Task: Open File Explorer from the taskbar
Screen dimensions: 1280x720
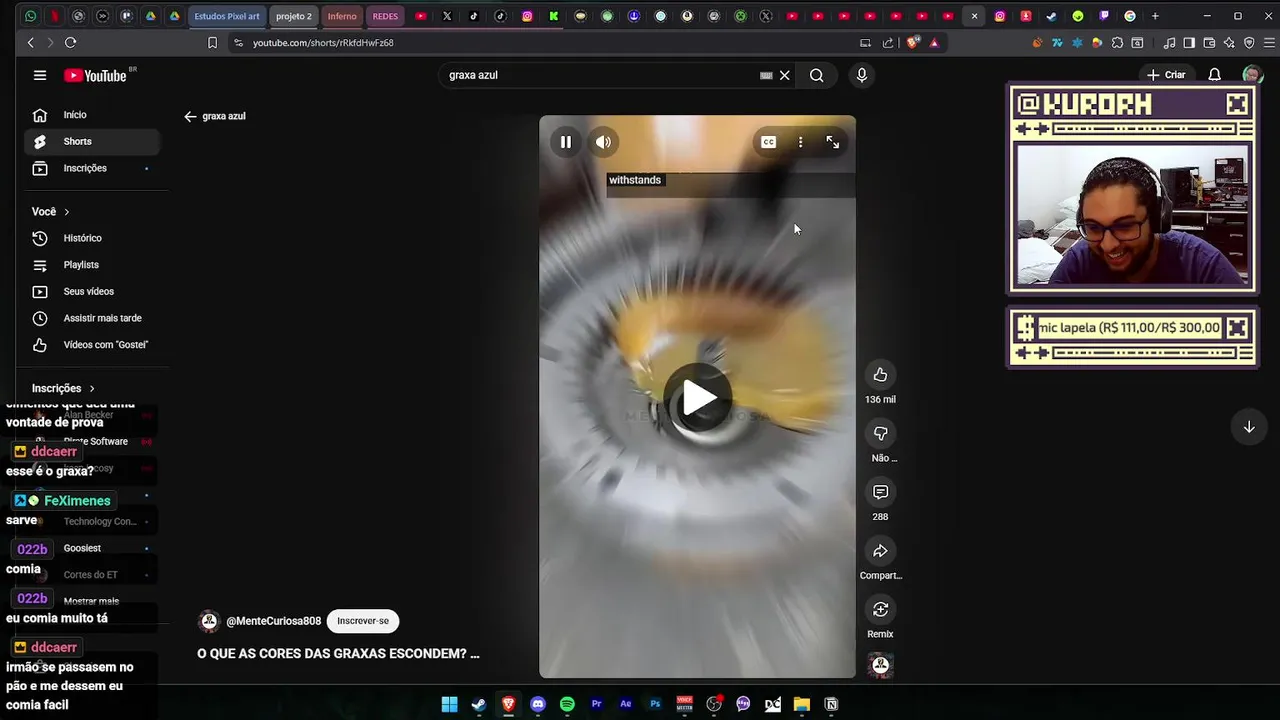Action: coord(802,704)
